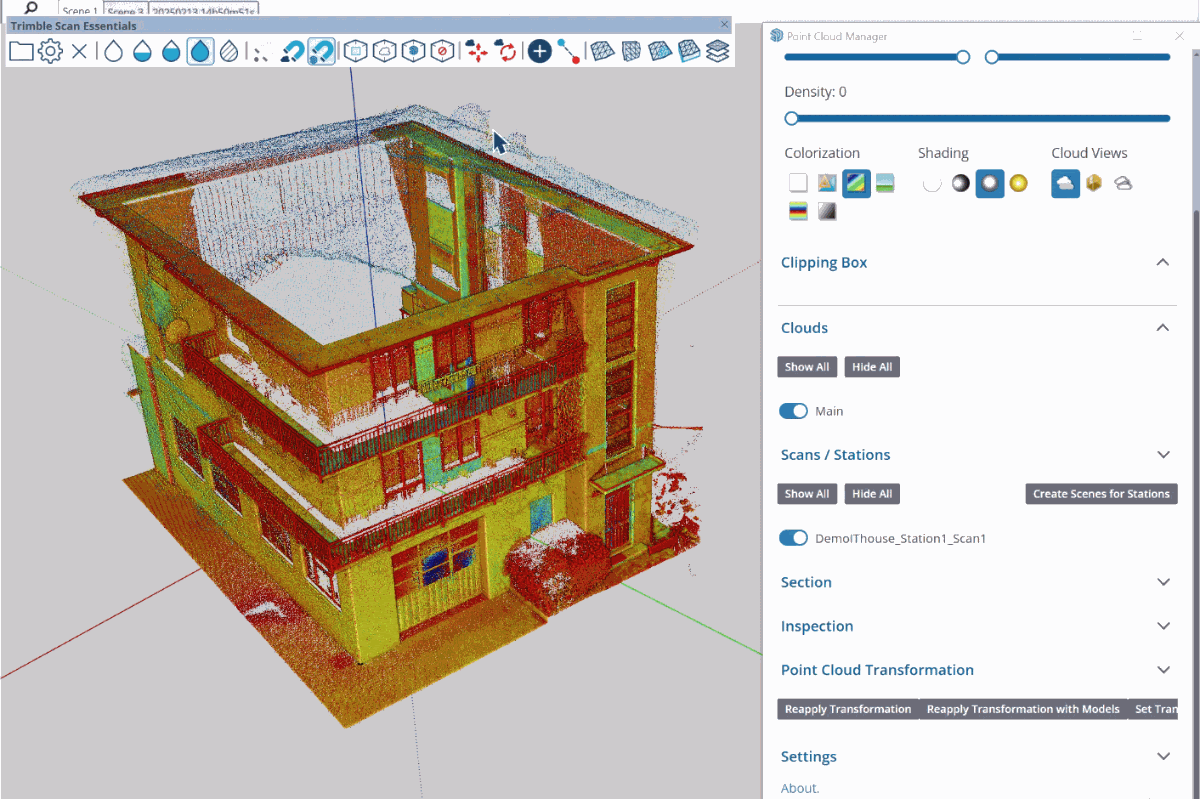Switch to the Scene 1 tab
This screenshot has height=799, width=1200.
click(78, 10)
